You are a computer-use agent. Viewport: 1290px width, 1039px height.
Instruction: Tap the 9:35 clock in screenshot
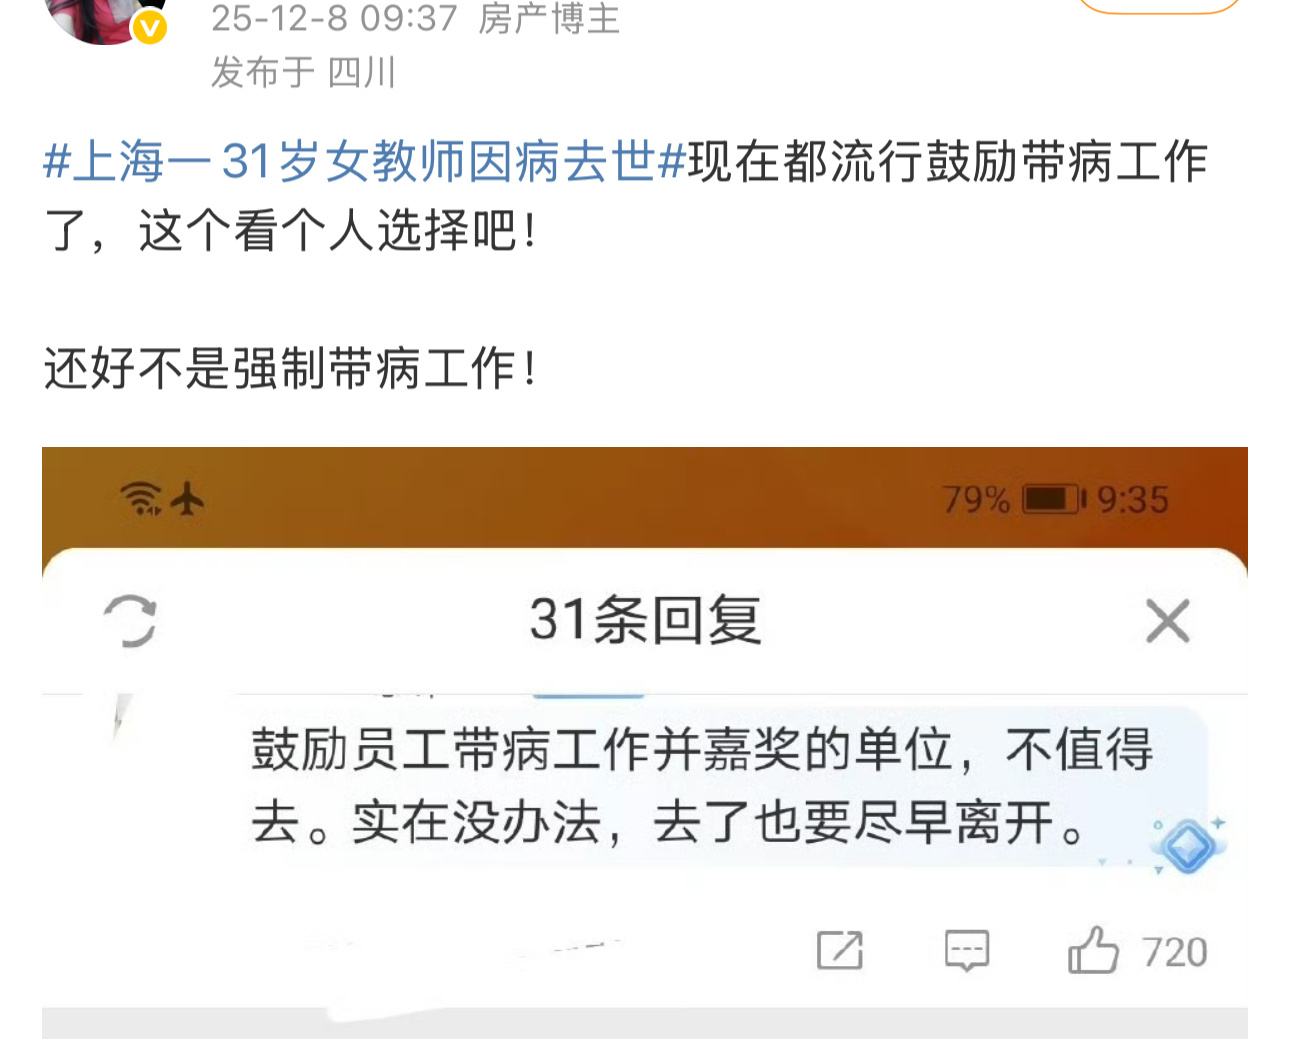[x=1133, y=499]
